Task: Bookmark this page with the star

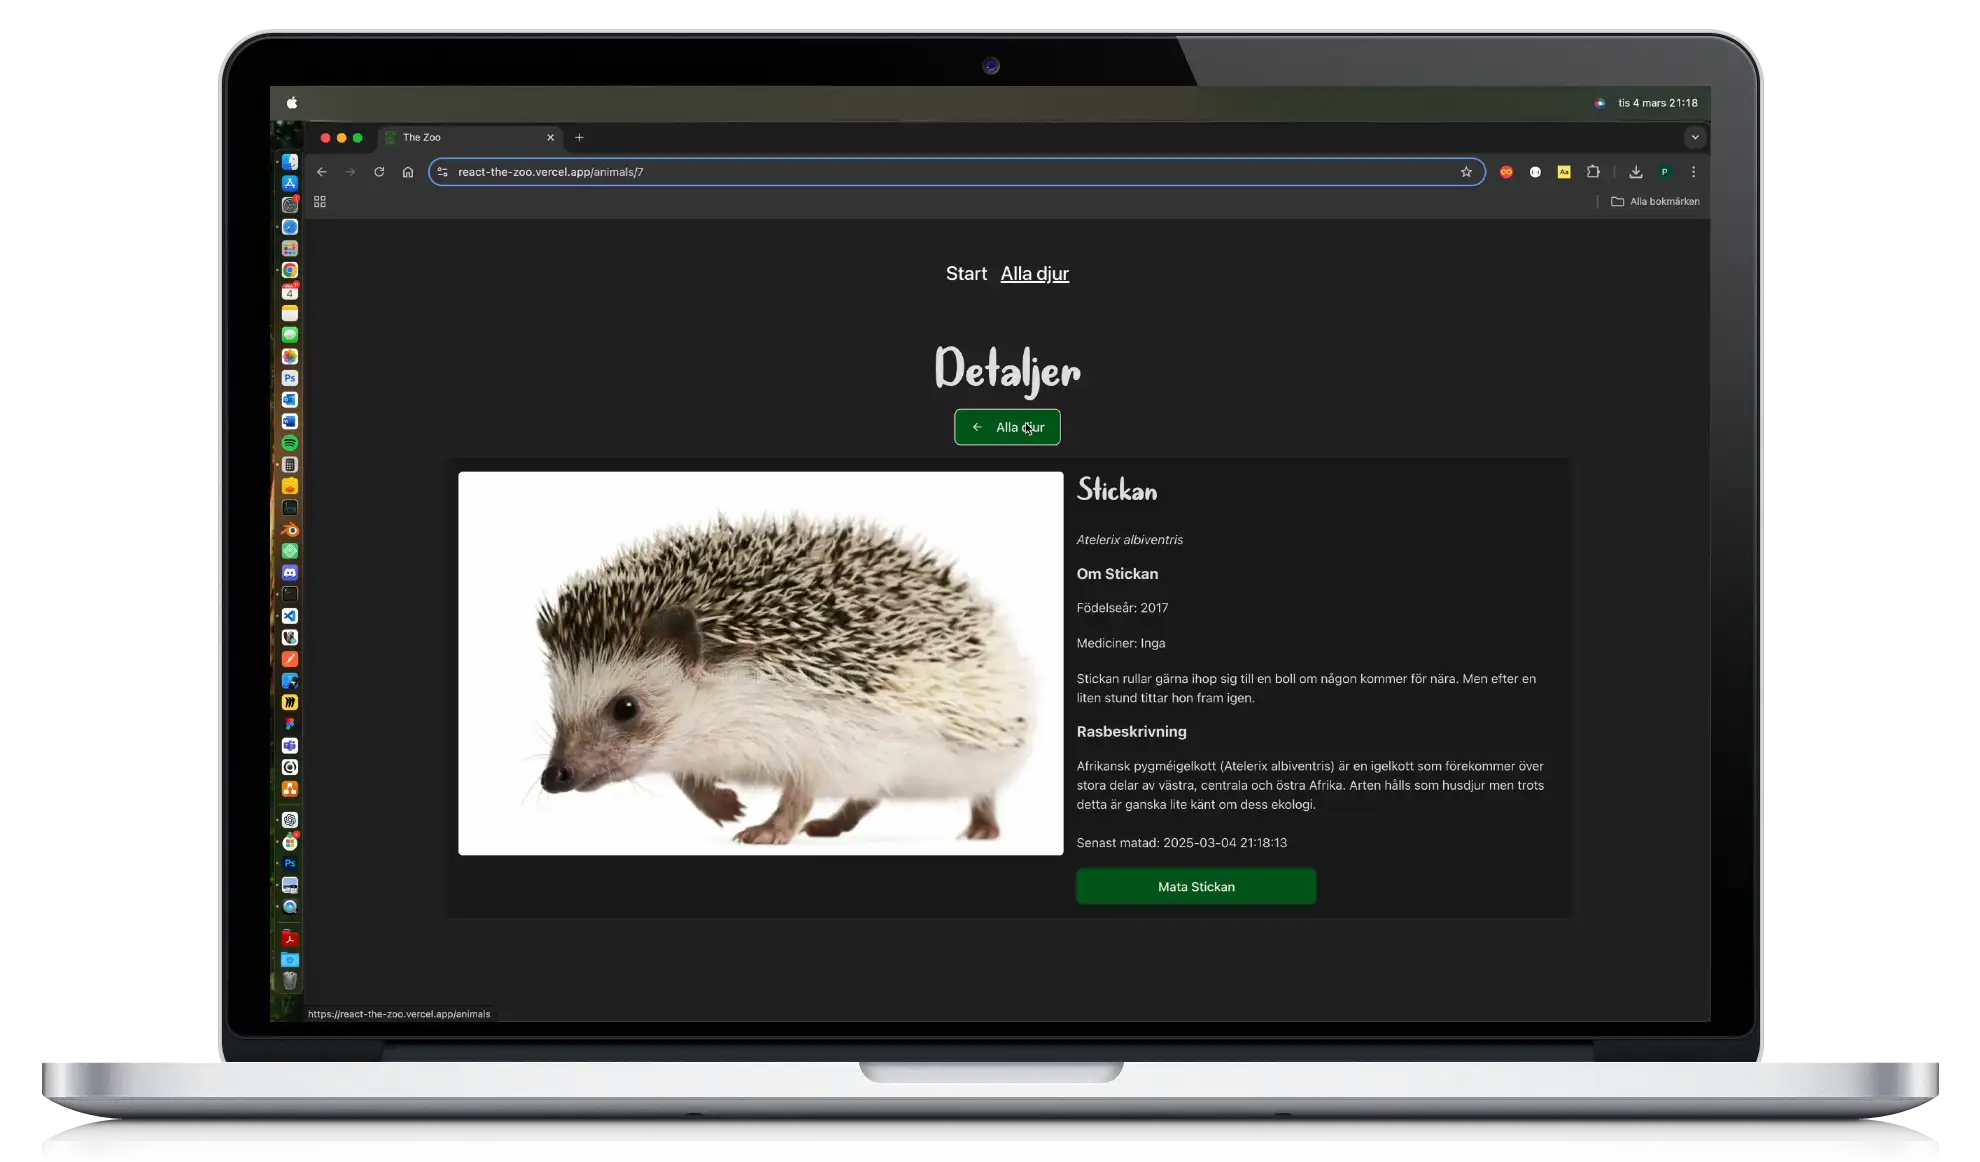Action: [x=1466, y=172]
